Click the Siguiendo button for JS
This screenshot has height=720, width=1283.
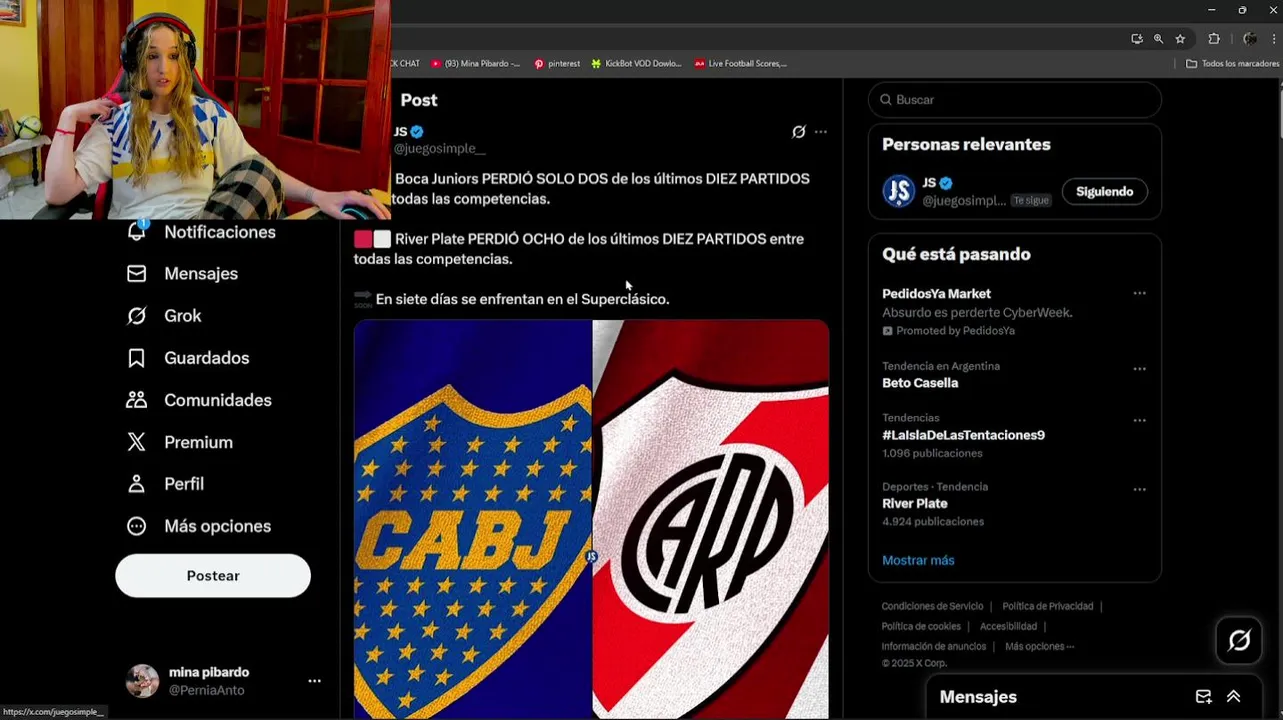(x=1104, y=191)
